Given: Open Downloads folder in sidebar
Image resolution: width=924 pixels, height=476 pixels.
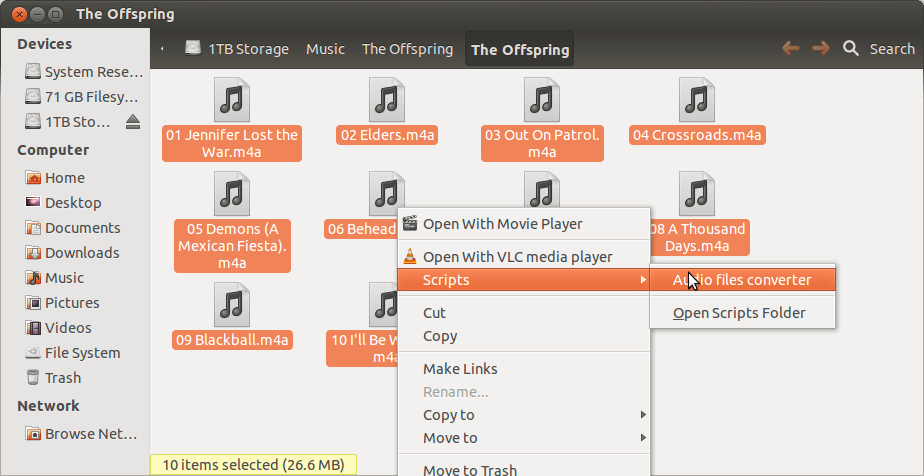Looking at the screenshot, I should [81, 253].
